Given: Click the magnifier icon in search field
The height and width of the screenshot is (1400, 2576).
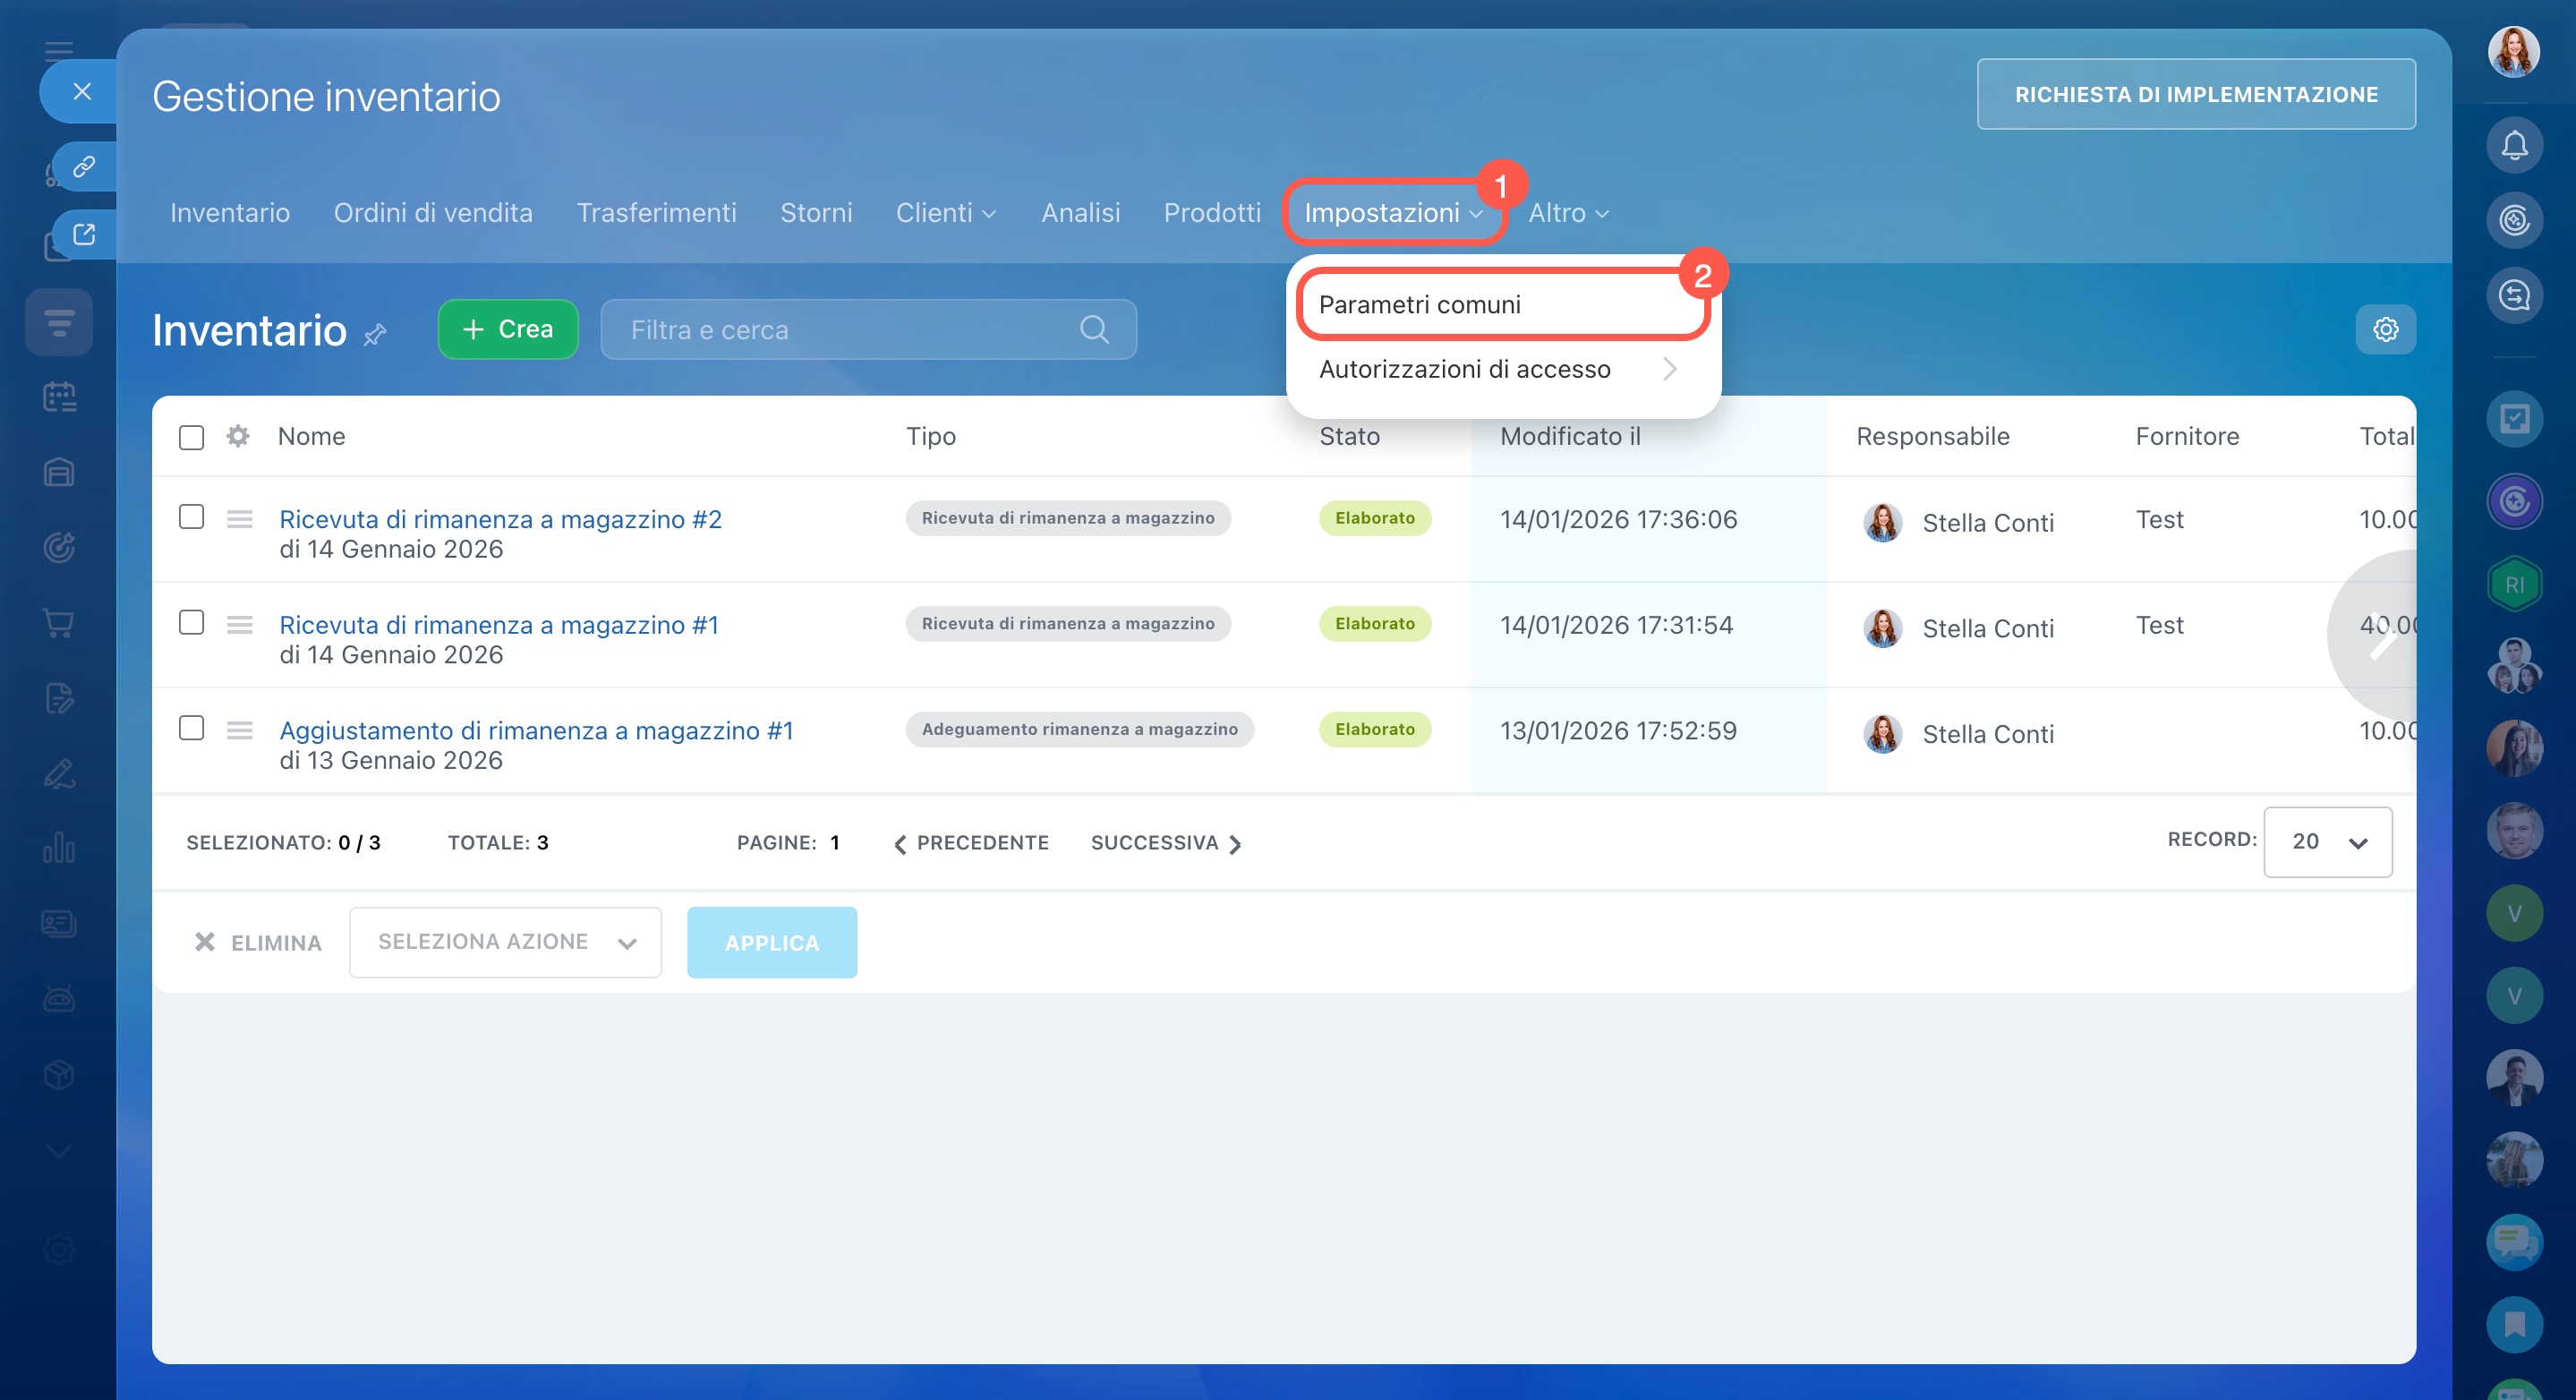Looking at the screenshot, I should pyautogui.click(x=1094, y=330).
